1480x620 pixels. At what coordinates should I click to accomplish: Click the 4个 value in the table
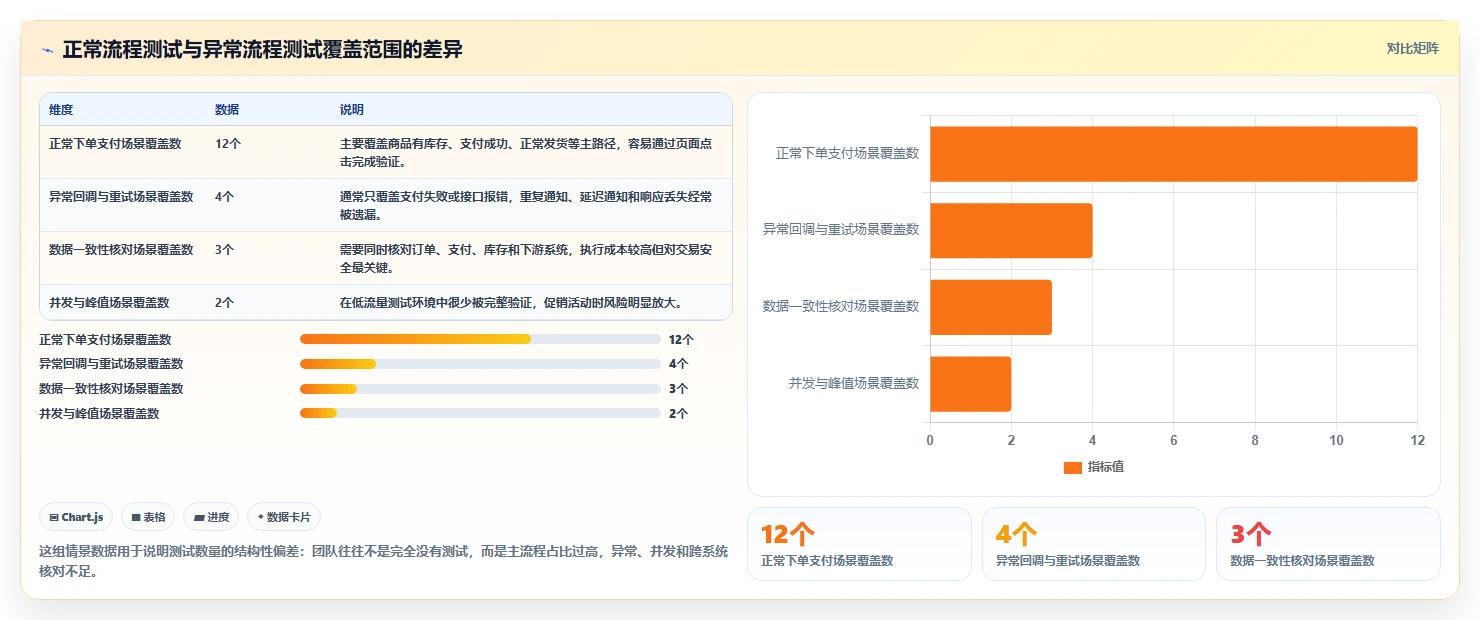225,197
